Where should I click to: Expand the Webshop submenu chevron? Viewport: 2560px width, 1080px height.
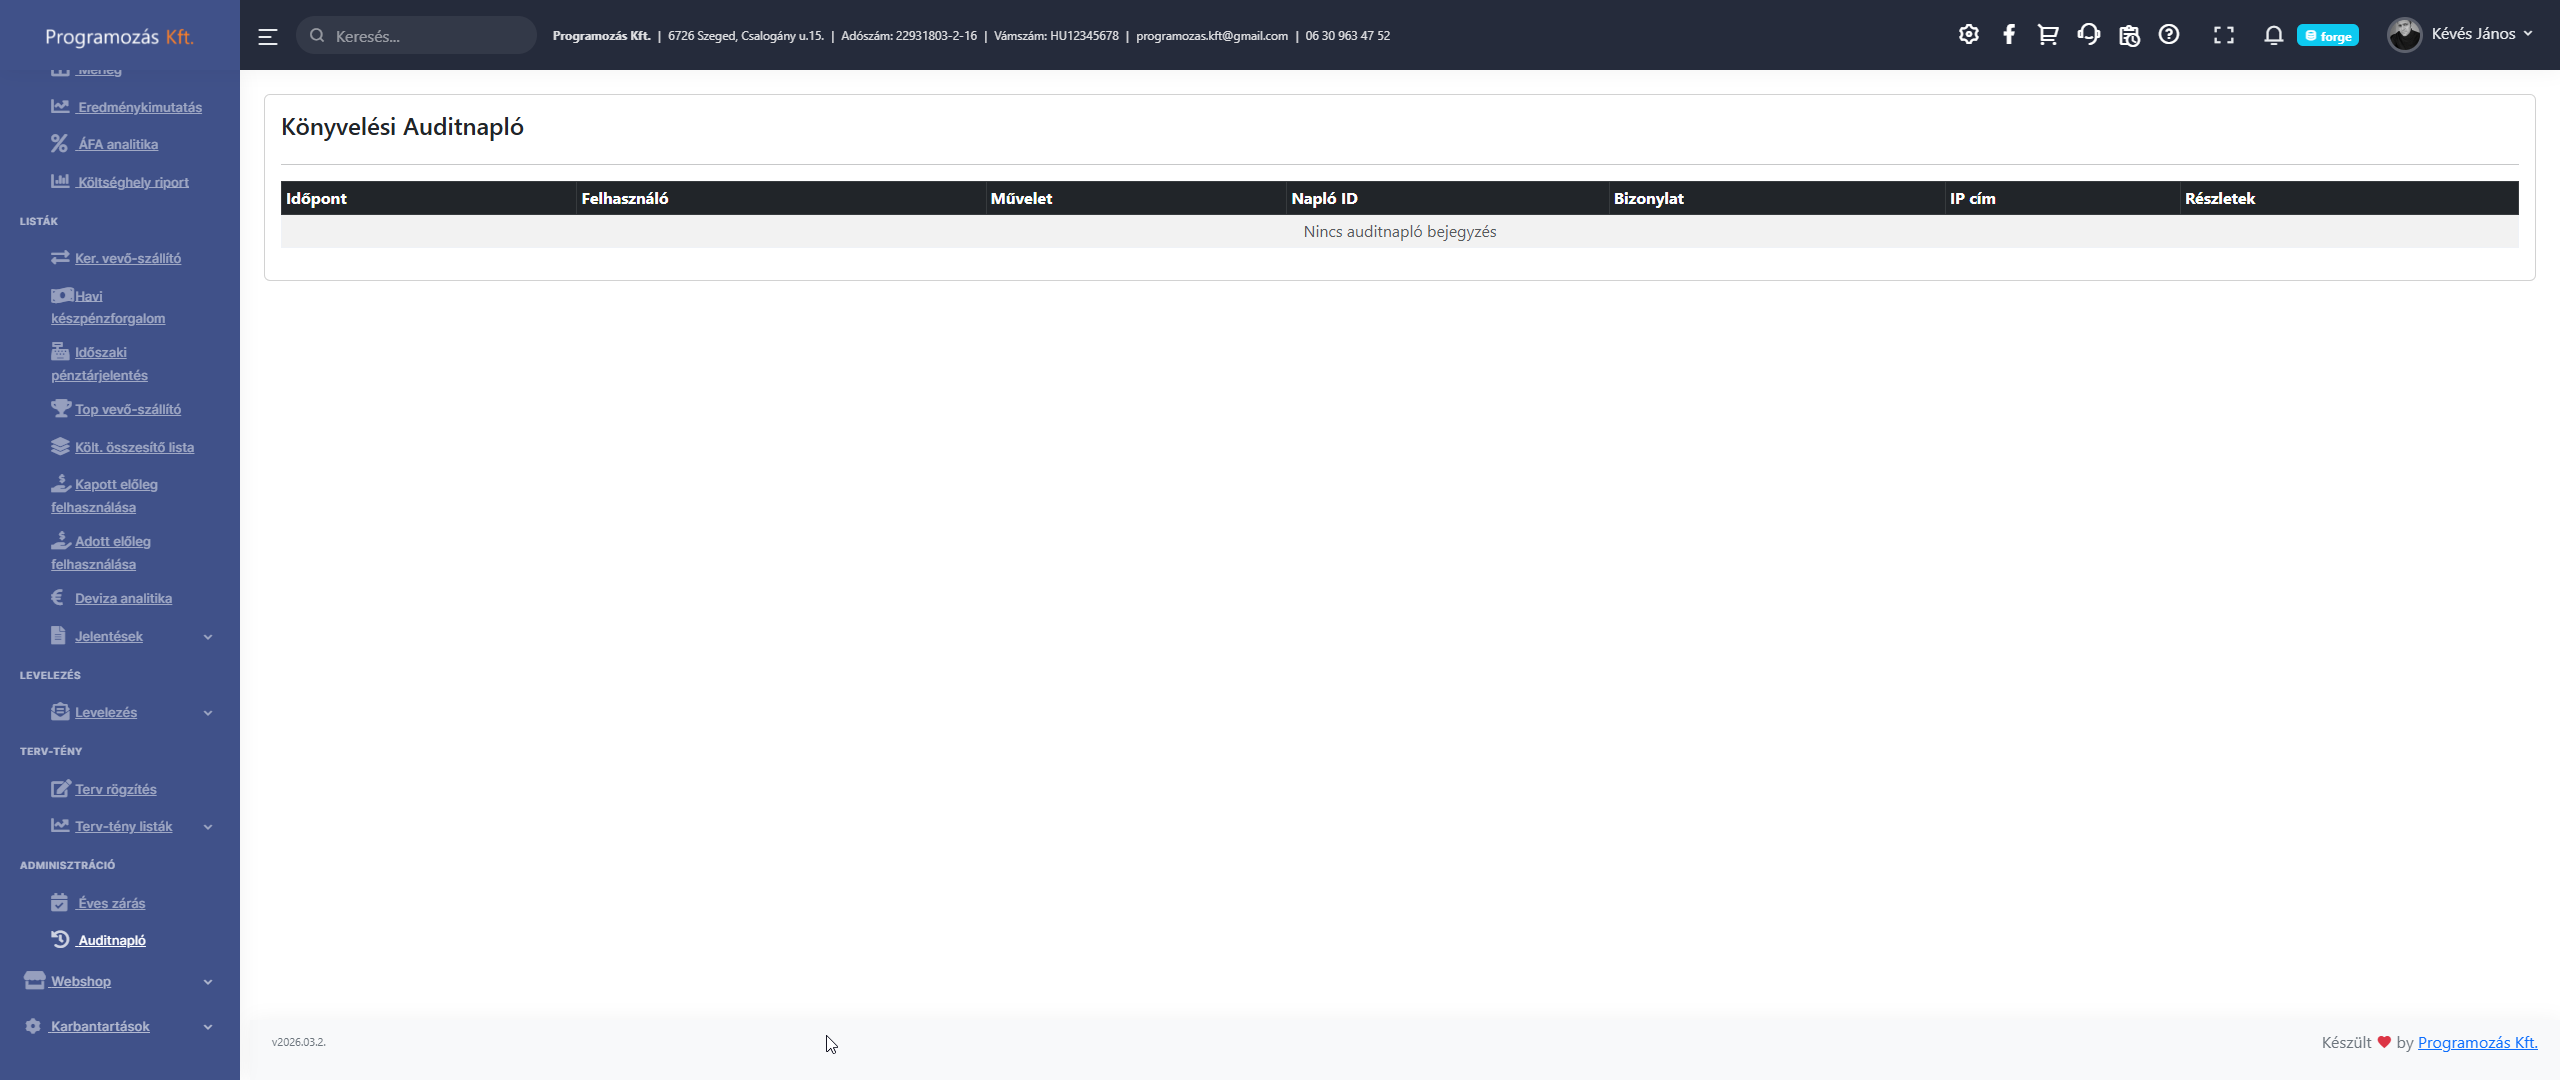tap(208, 982)
